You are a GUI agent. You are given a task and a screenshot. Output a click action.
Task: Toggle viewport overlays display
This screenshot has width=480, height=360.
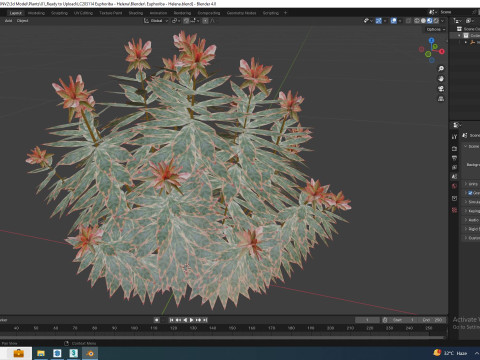(x=394, y=21)
